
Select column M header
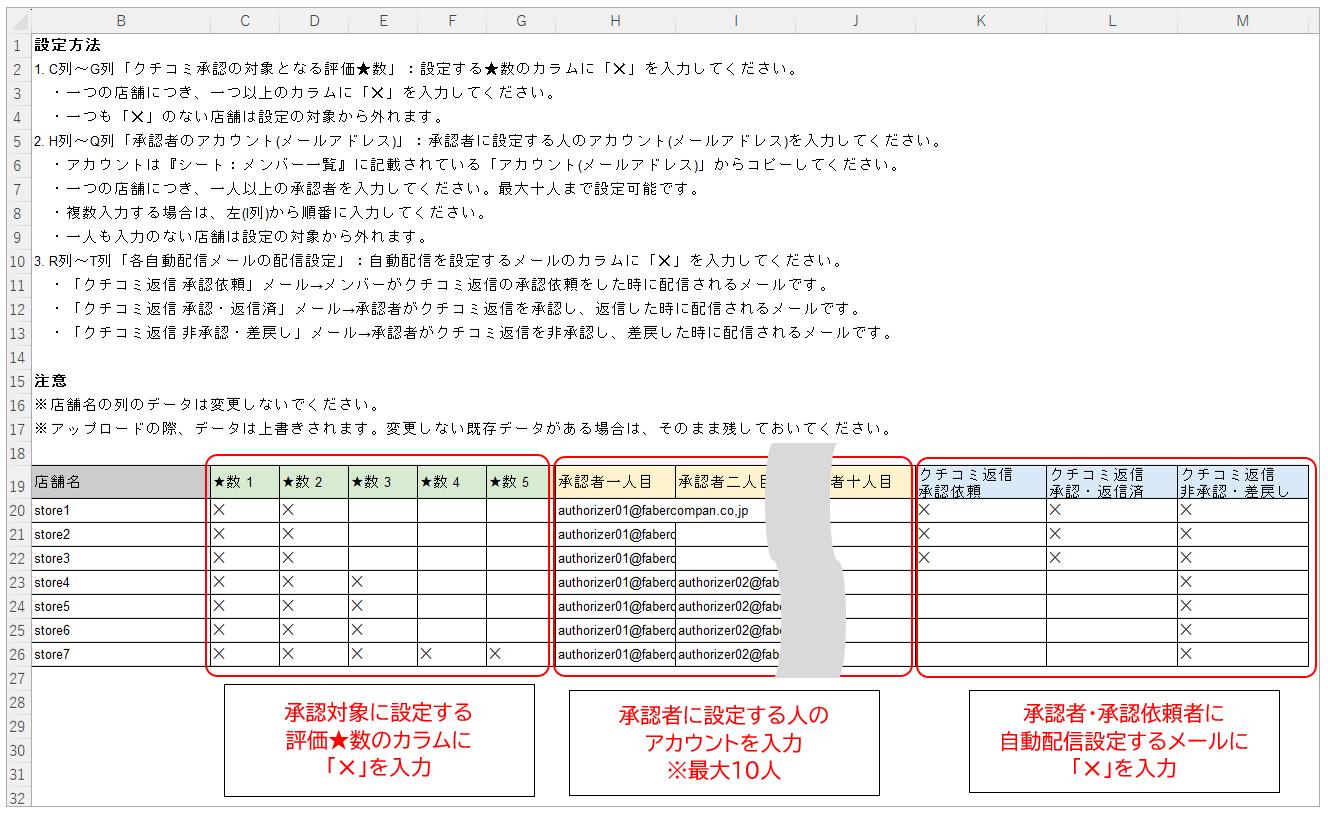pos(1243,20)
